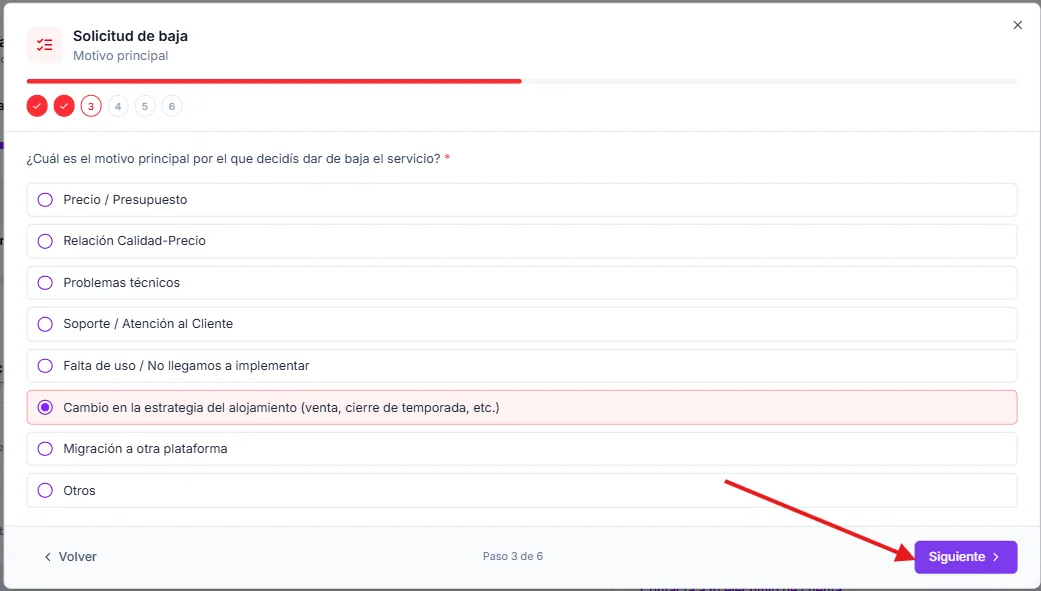Viewport: 1041px width, 591px height.
Task: Click the second completed step checkmark
Action: coord(64,106)
